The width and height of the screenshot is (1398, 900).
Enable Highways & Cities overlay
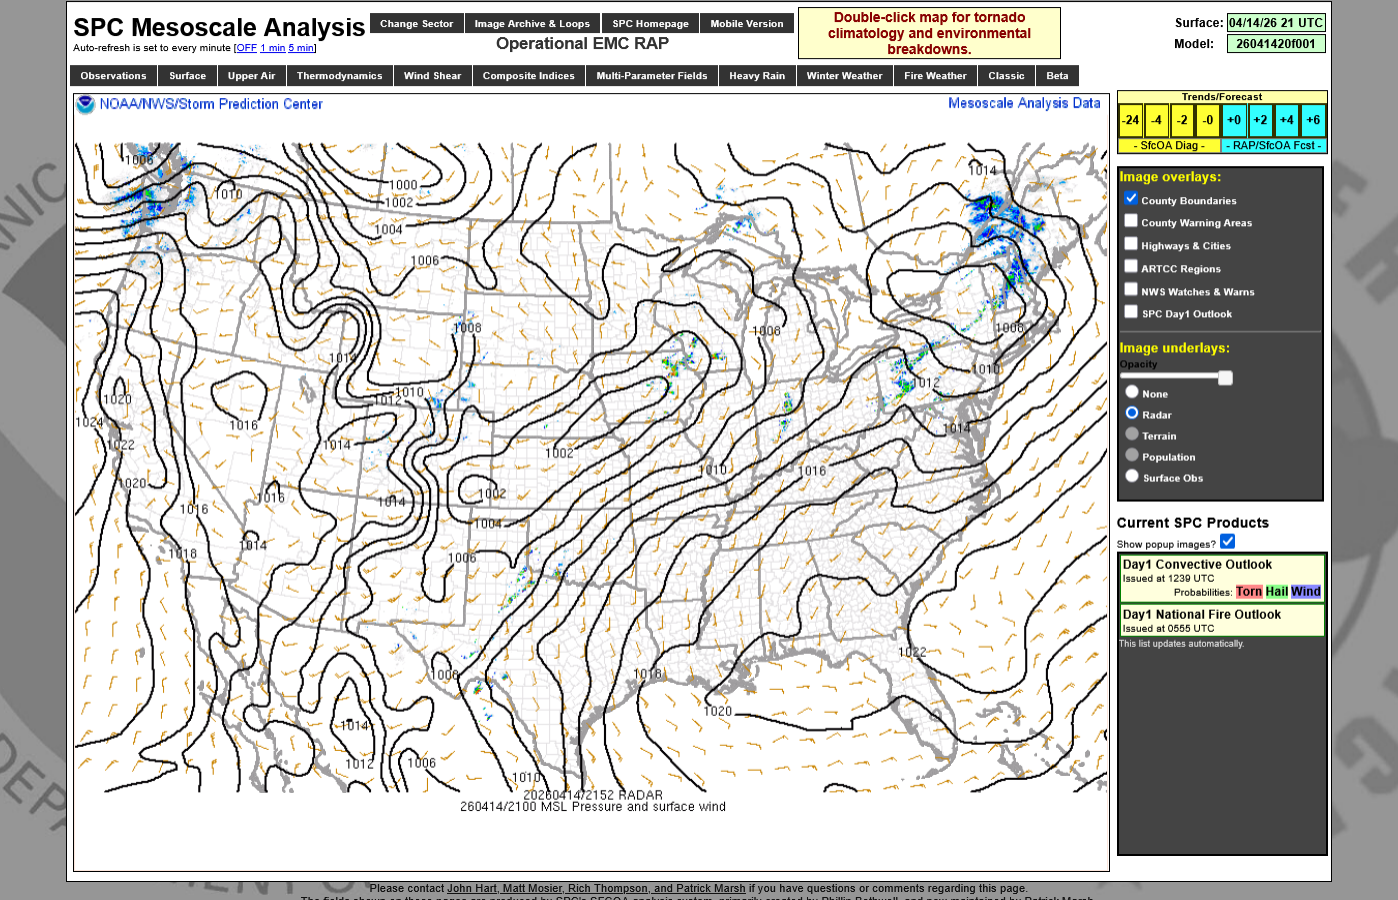click(x=1131, y=244)
